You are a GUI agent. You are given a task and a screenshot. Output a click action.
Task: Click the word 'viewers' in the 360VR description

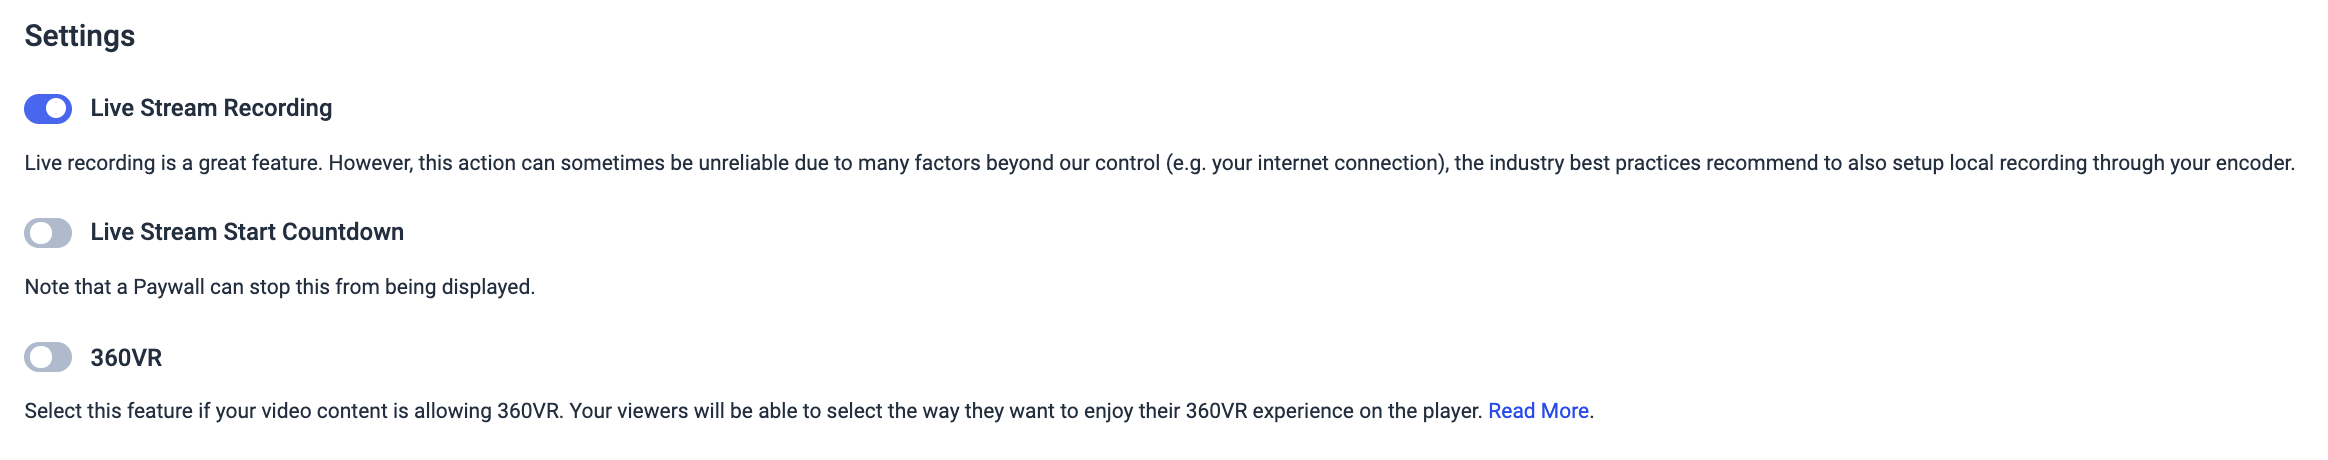pos(651,411)
